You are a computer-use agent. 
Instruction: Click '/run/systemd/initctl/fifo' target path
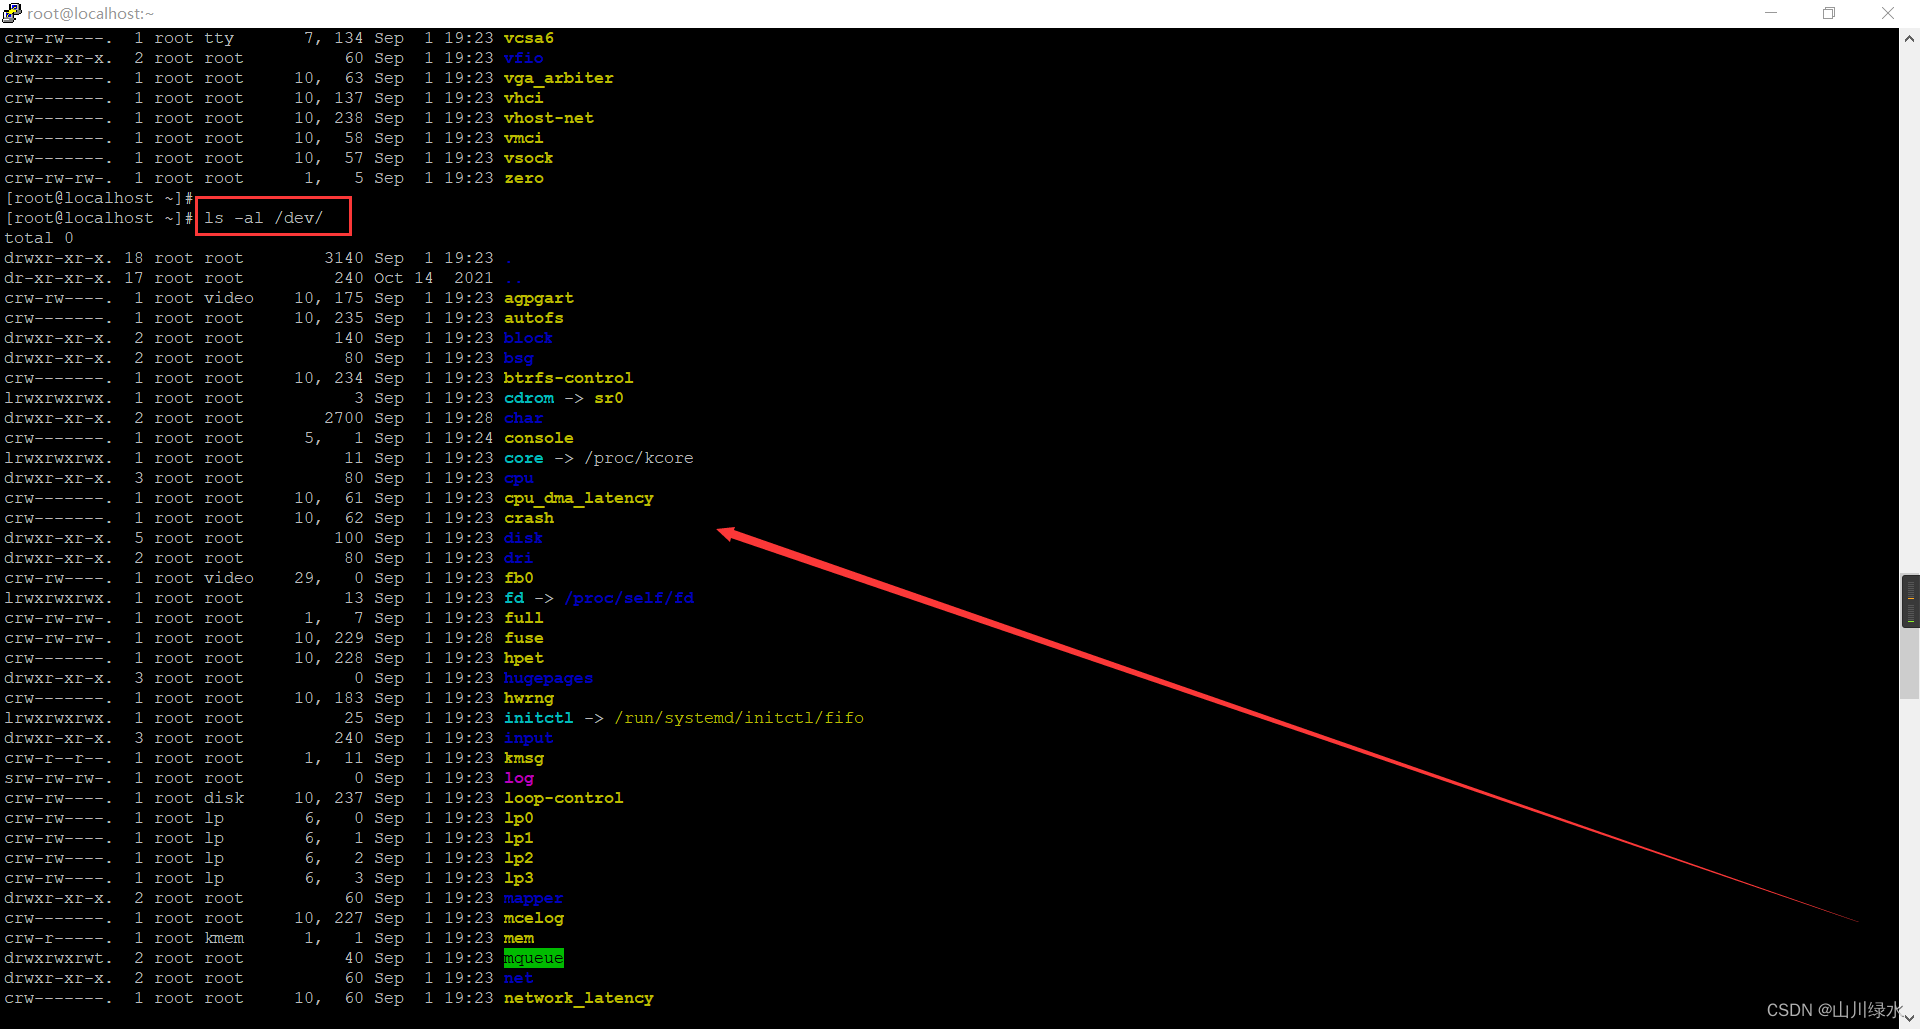(x=739, y=718)
